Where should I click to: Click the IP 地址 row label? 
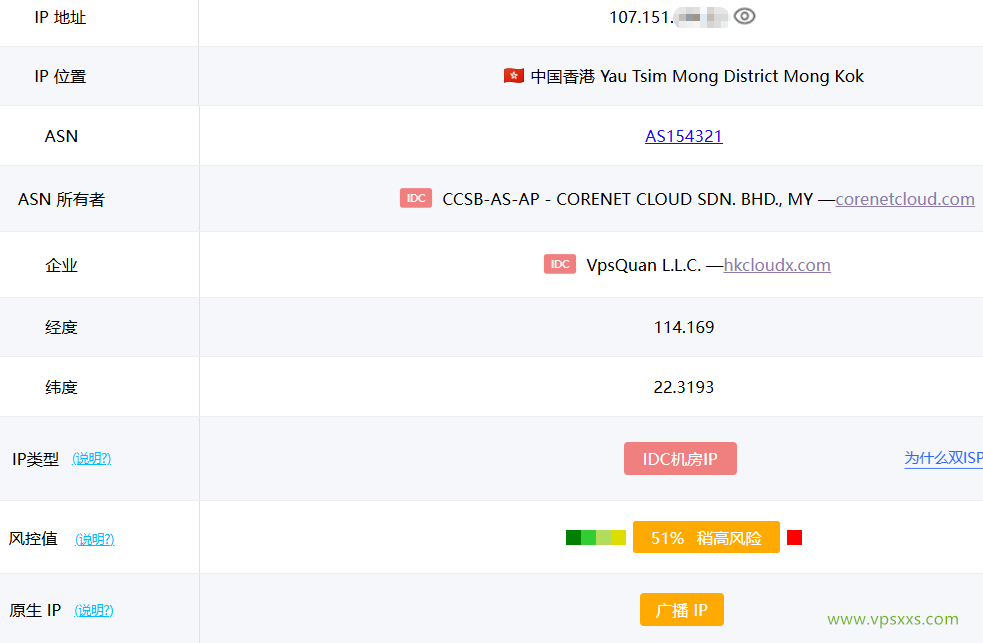coord(60,18)
